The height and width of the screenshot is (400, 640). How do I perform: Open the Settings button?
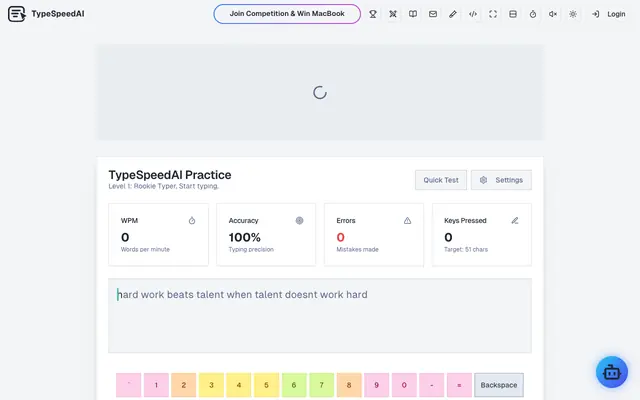point(501,180)
